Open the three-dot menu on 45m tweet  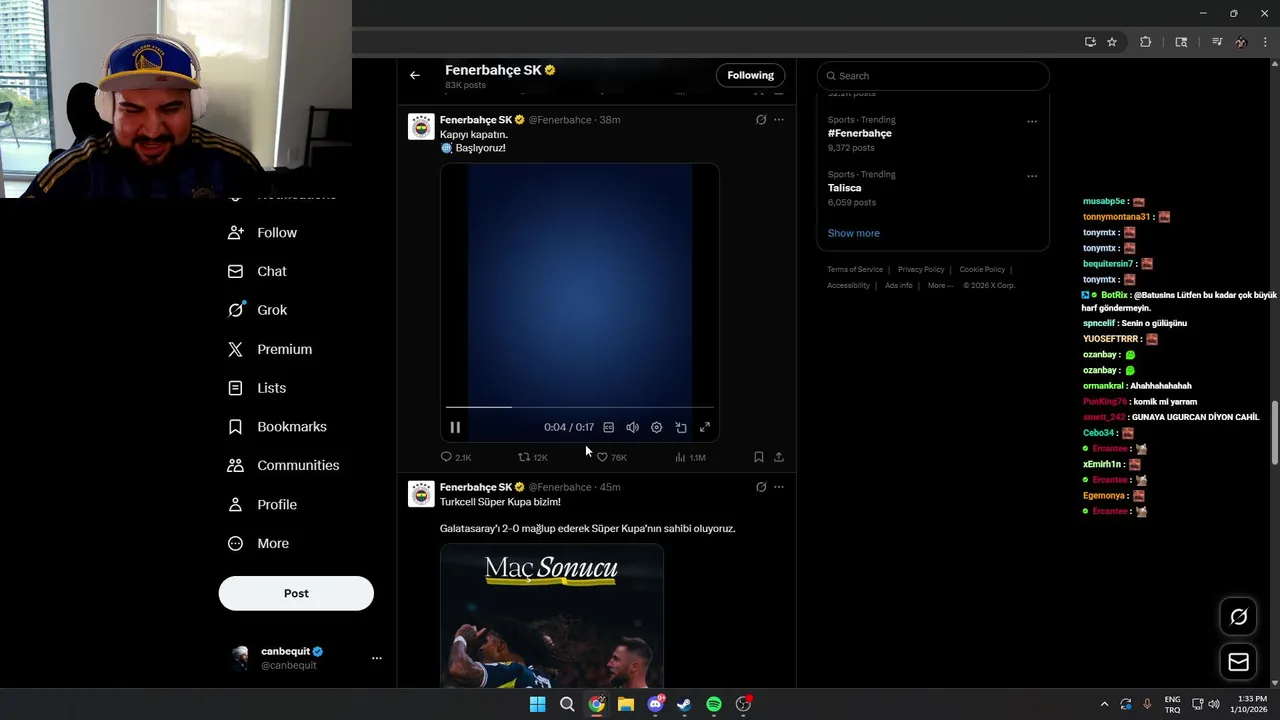[x=779, y=487]
